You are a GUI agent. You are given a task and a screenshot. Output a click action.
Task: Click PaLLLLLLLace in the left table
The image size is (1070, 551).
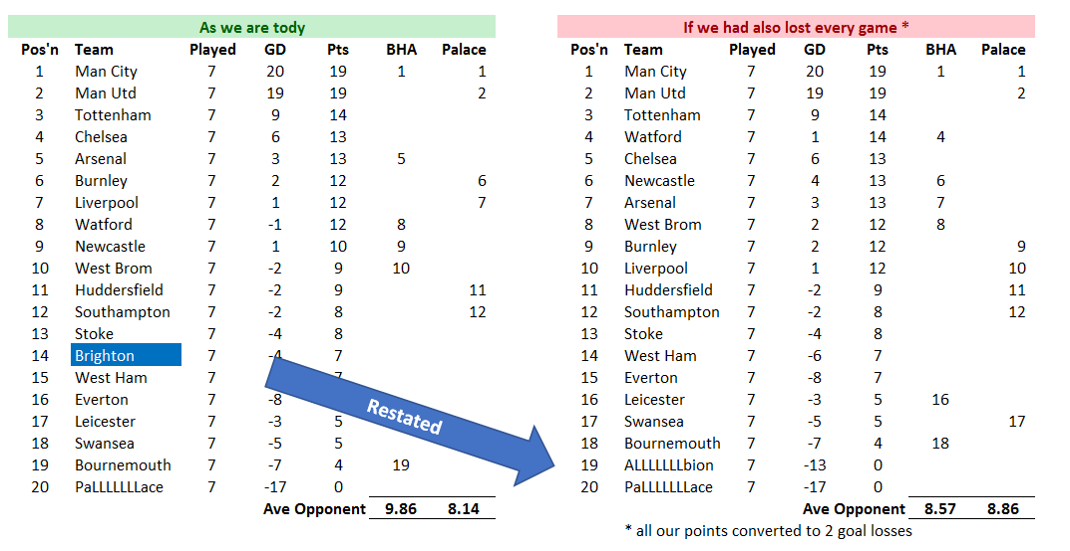119,487
